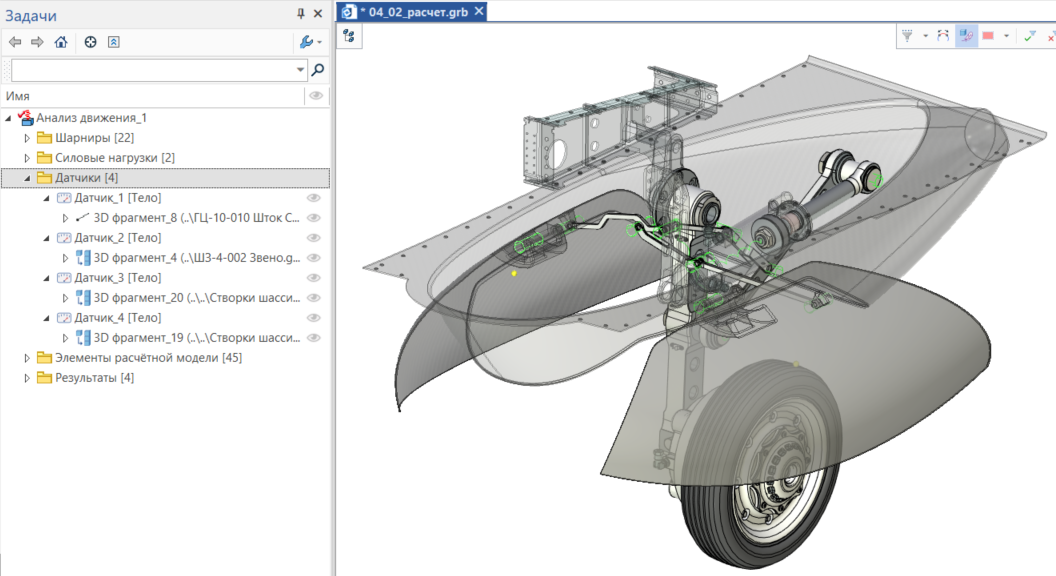Click the magnifier search icon

(318, 70)
